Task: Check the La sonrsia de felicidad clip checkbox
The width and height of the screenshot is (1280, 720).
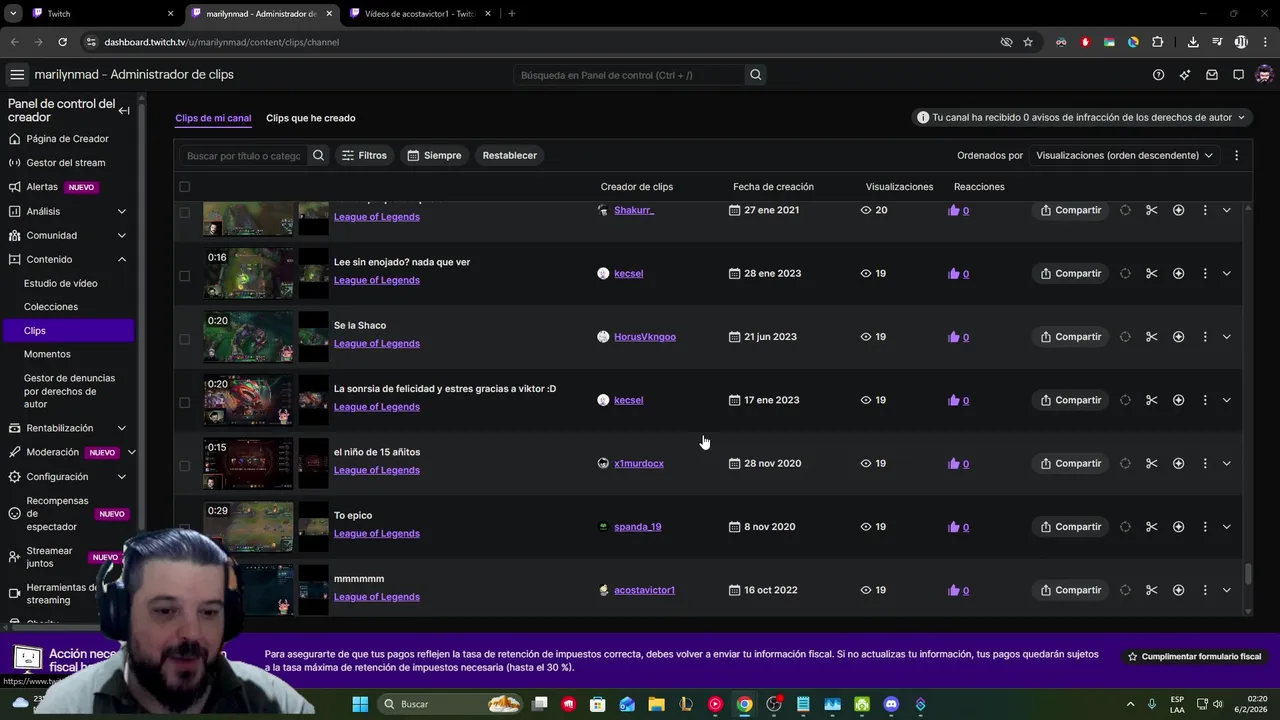Action: coord(184,402)
